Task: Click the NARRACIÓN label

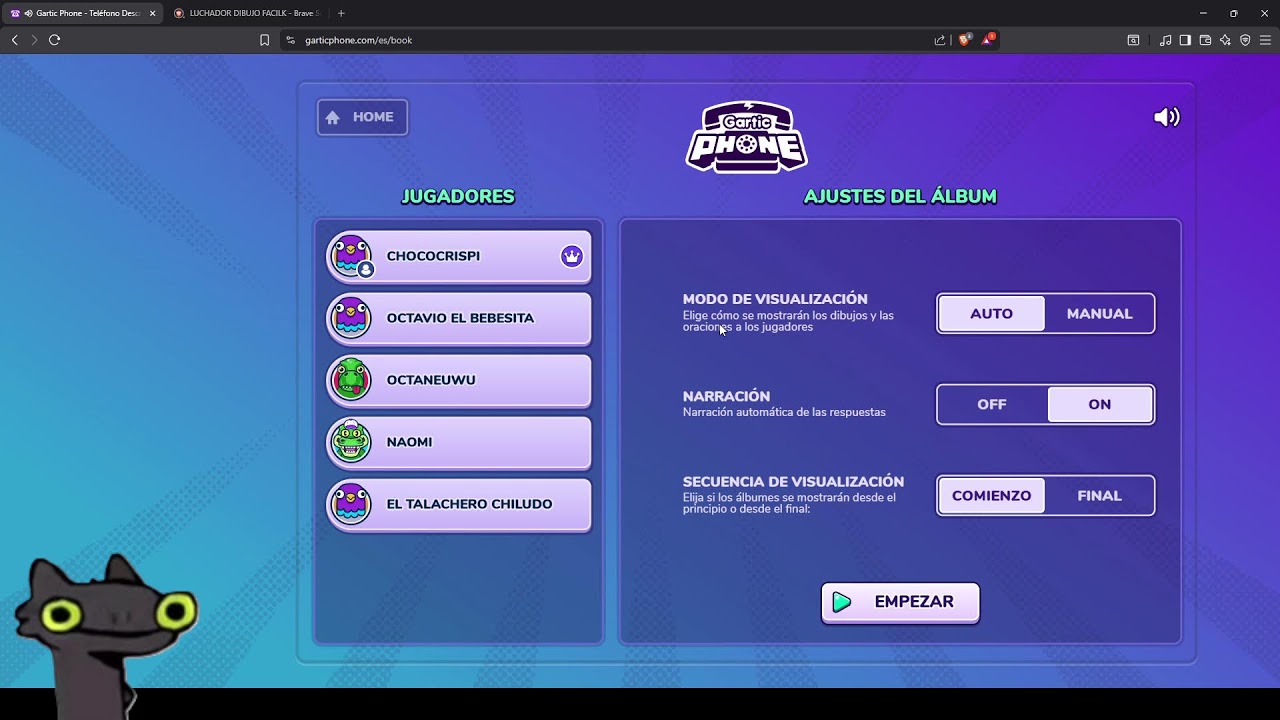Action: (x=726, y=396)
